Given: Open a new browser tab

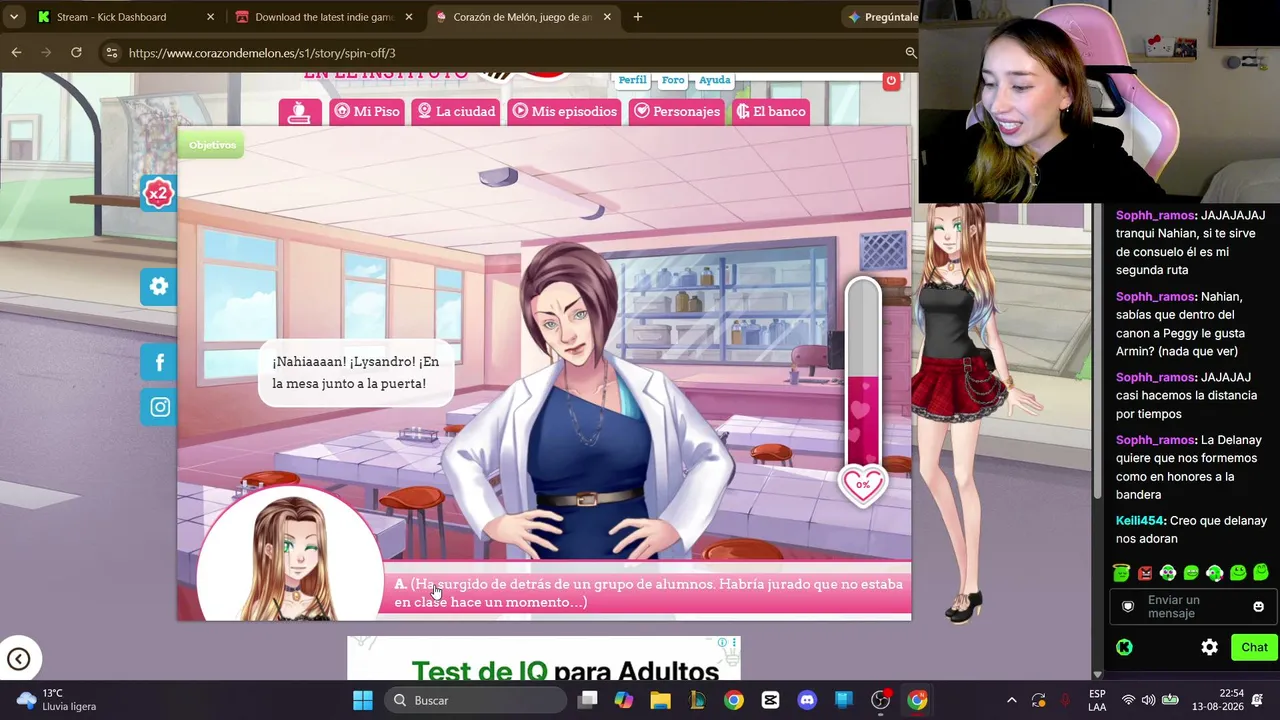Looking at the screenshot, I should click(x=637, y=17).
